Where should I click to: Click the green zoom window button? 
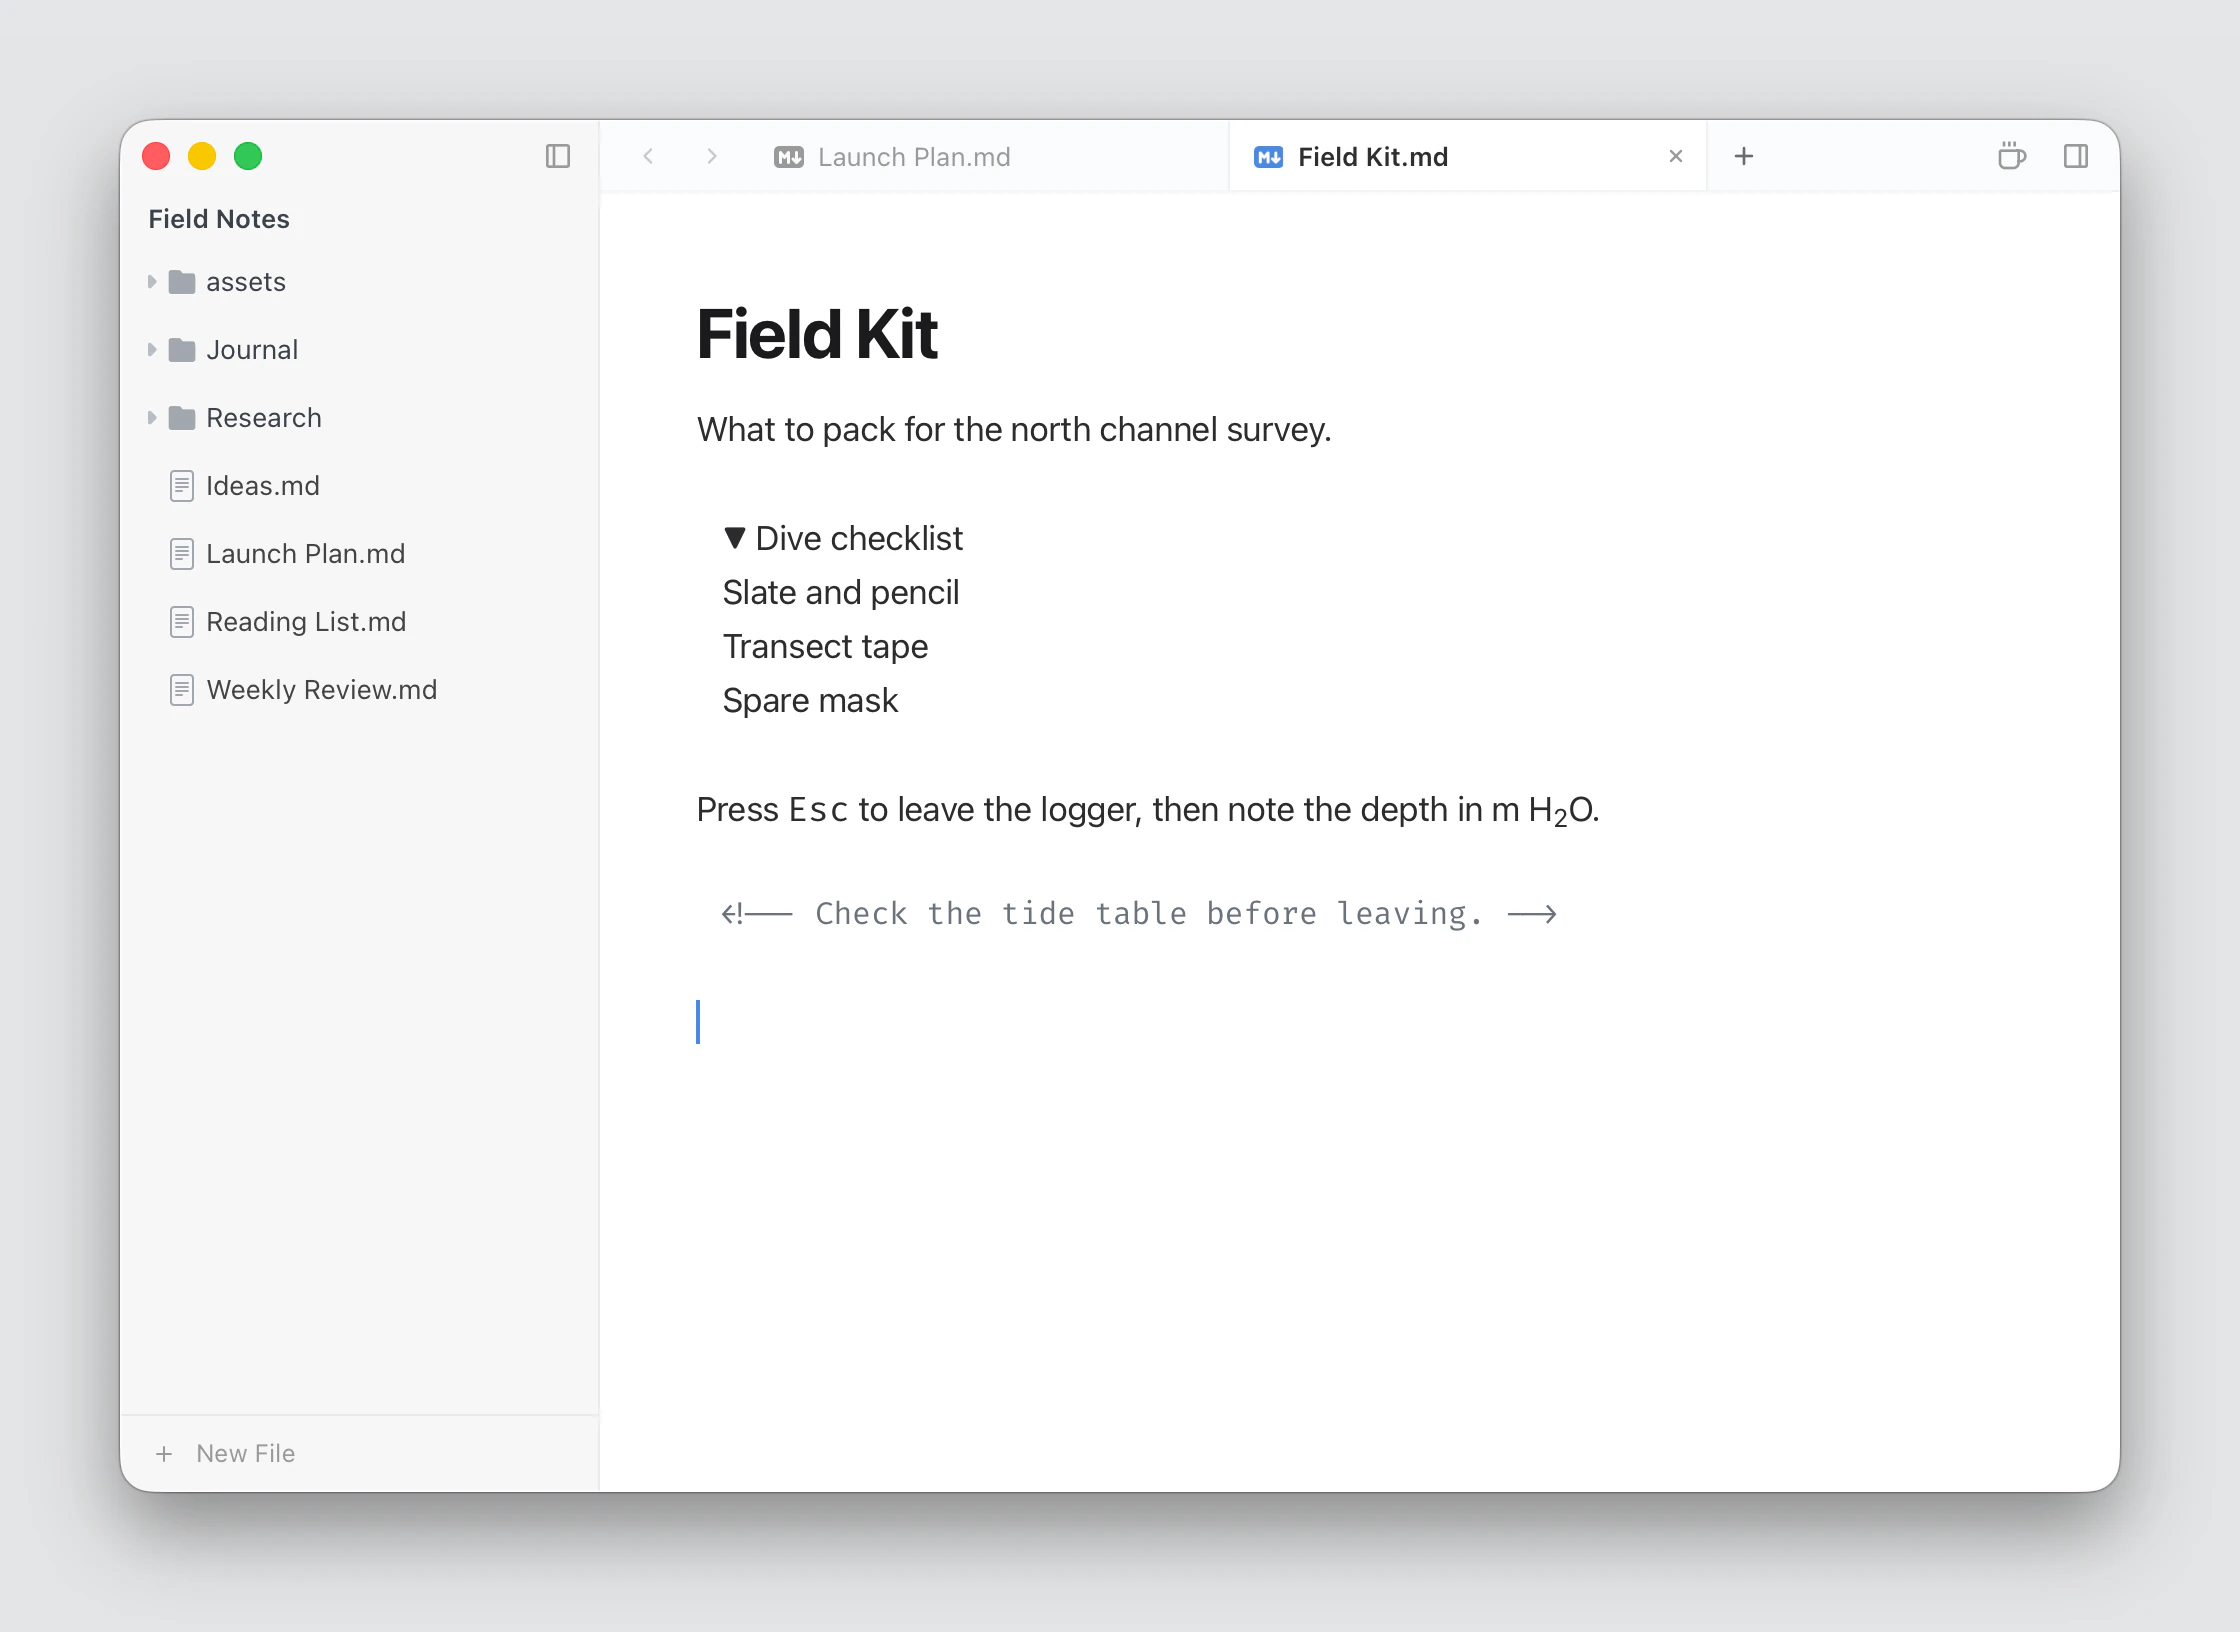pyautogui.click(x=248, y=156)
